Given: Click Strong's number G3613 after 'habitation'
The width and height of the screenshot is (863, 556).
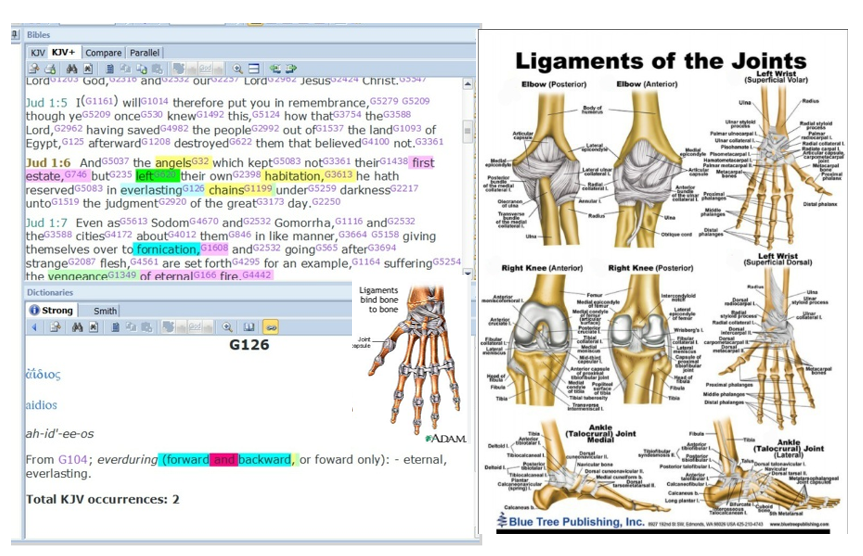Looking at the screenshot, I should pos(338,175).
